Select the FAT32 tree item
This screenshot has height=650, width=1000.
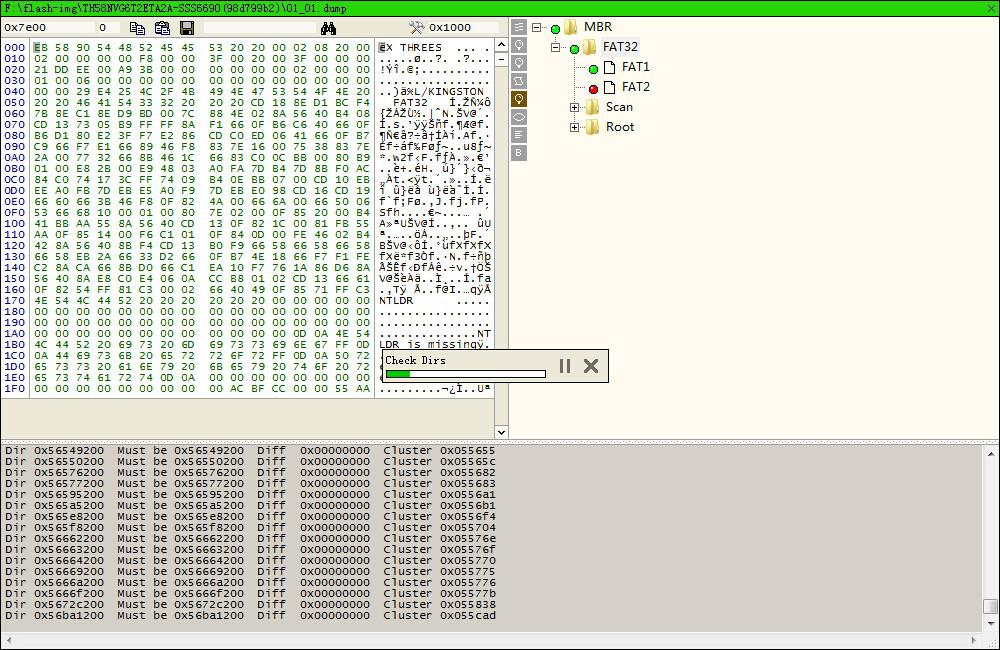[620, 47]
